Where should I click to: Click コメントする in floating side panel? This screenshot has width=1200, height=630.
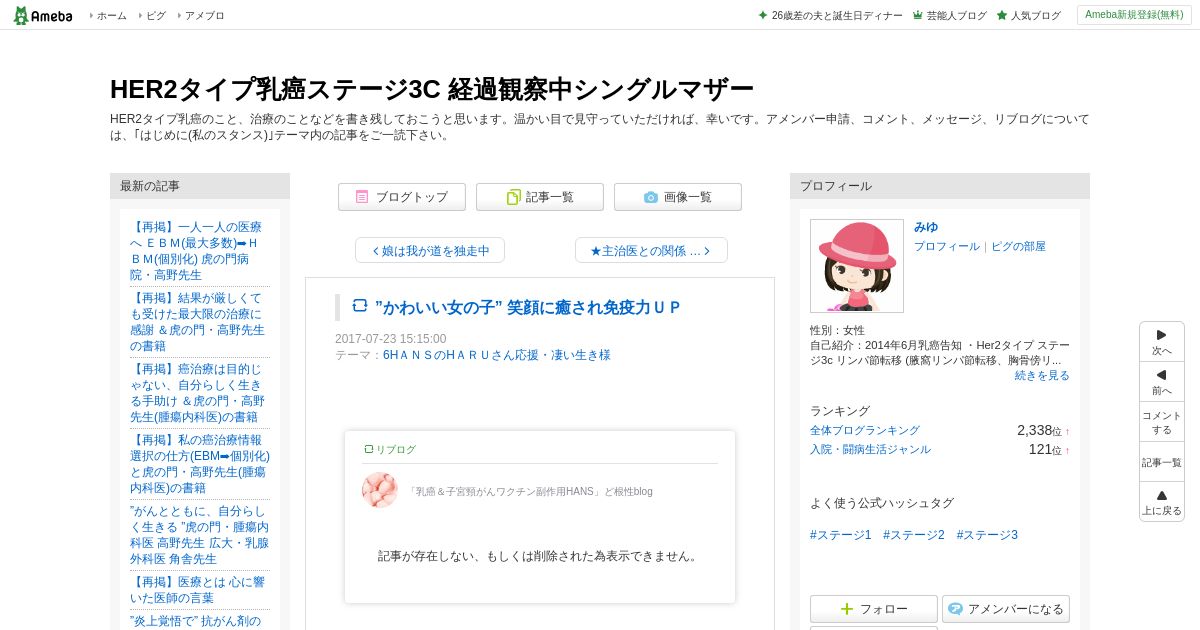[1162, 422]
